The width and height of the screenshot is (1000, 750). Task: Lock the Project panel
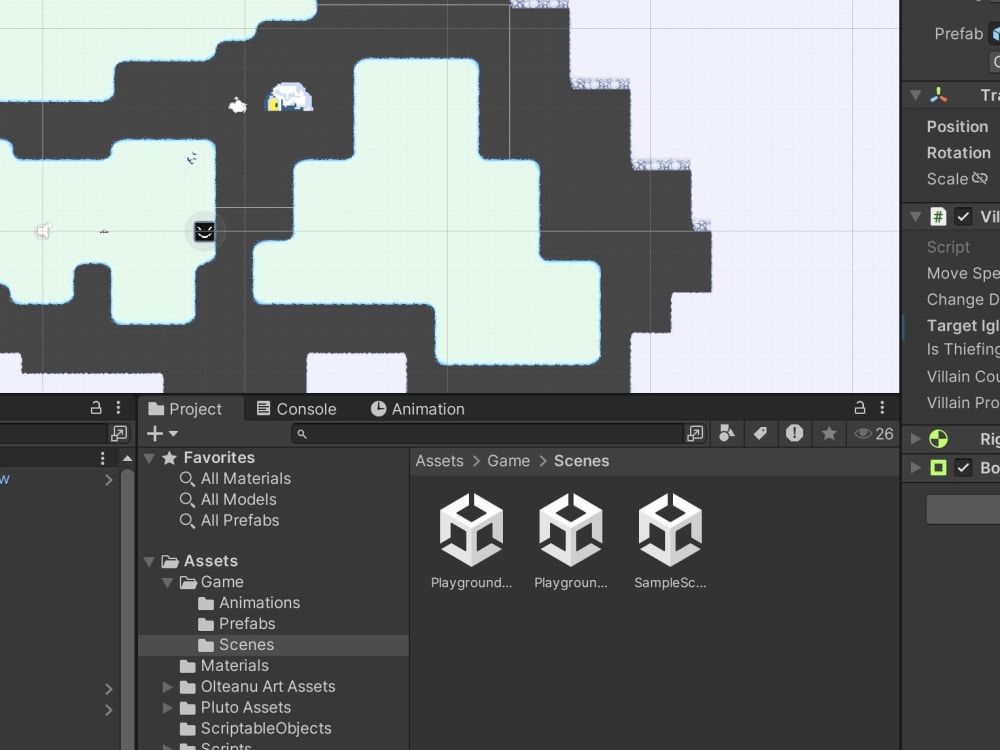[860, 408]
